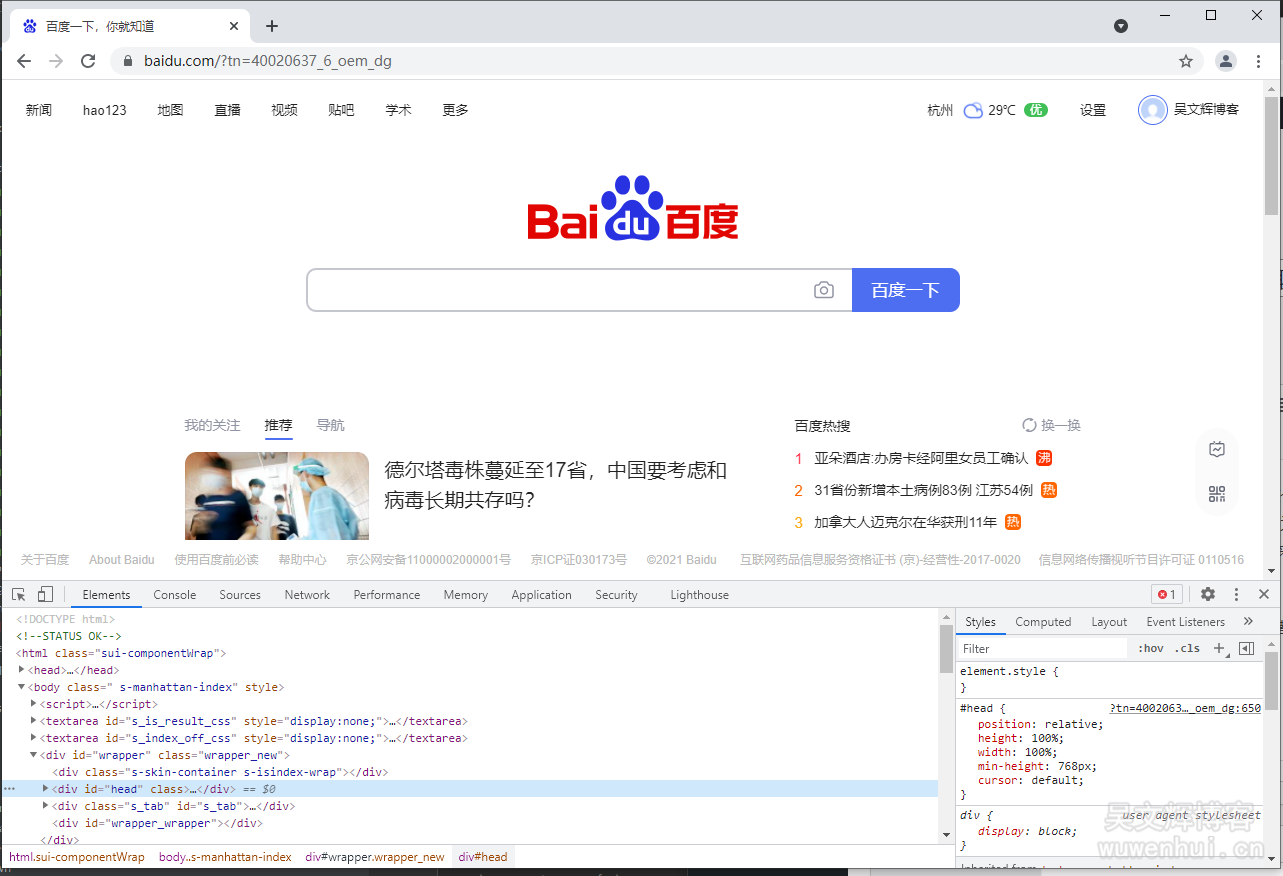Click the QR code icon on page sidebar

pyautogui.click(x=1216, y=494)
